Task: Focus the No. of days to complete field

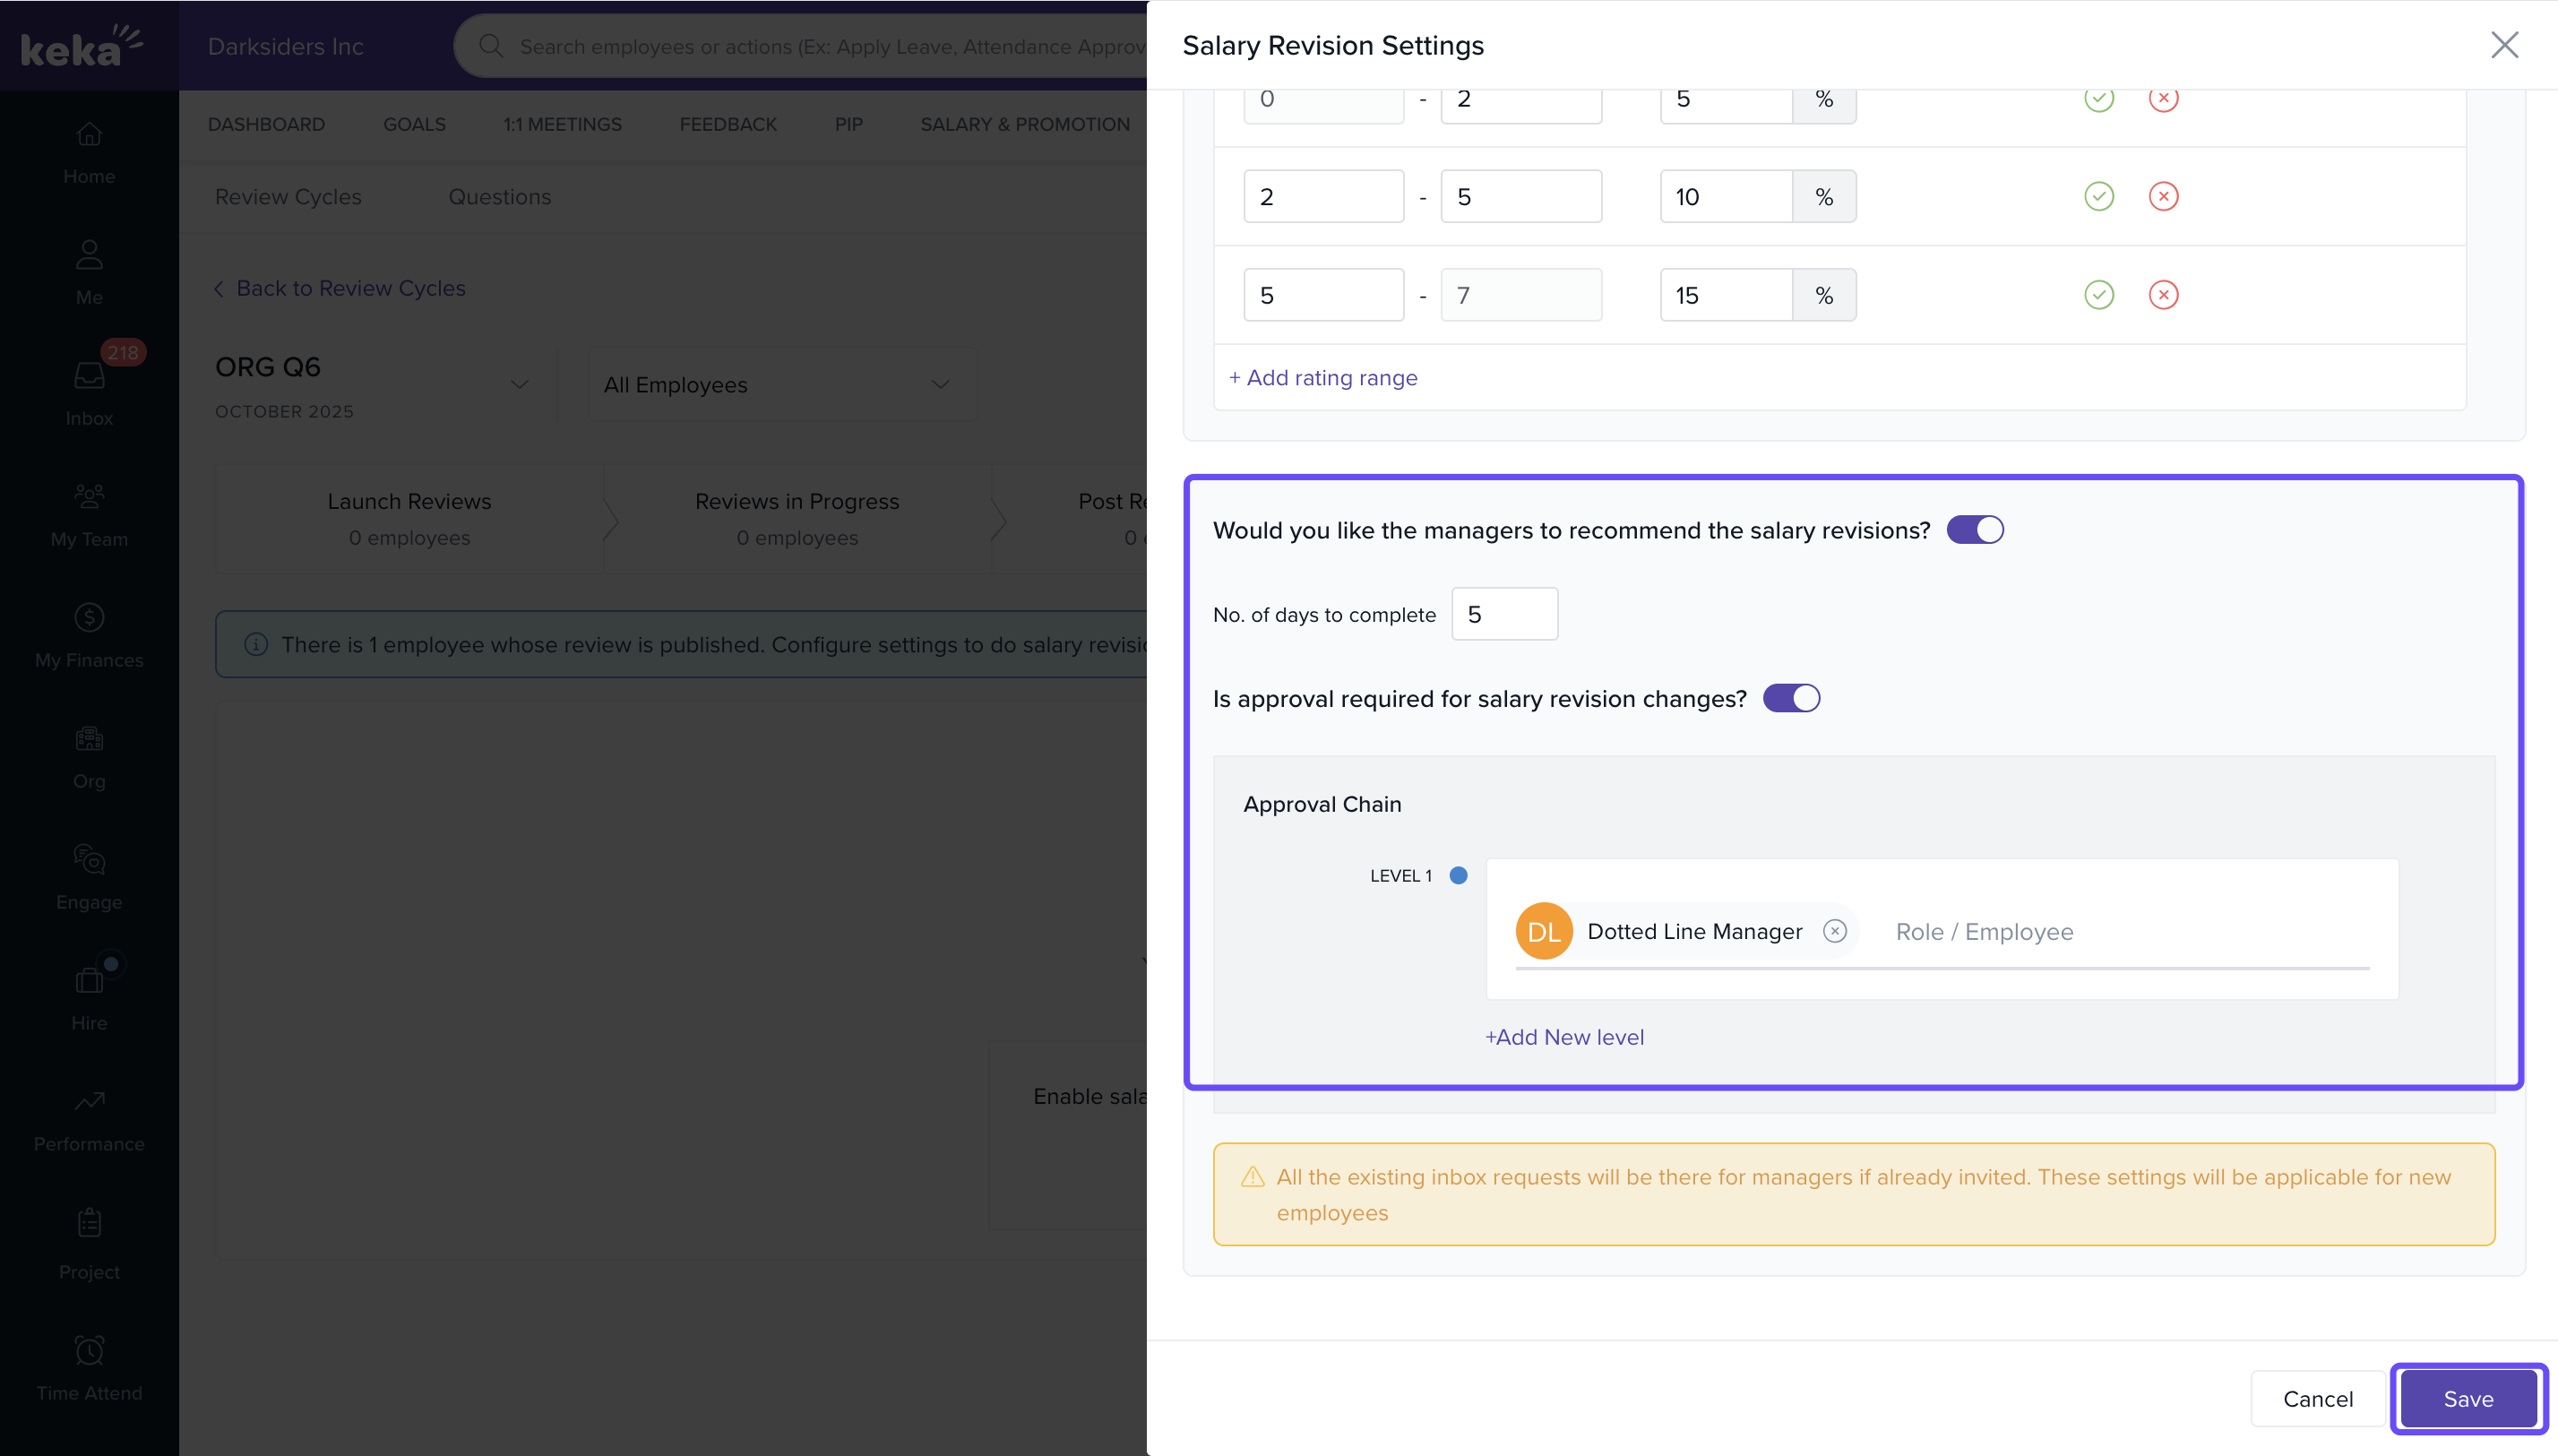Action: click(x=1503, y=614)
